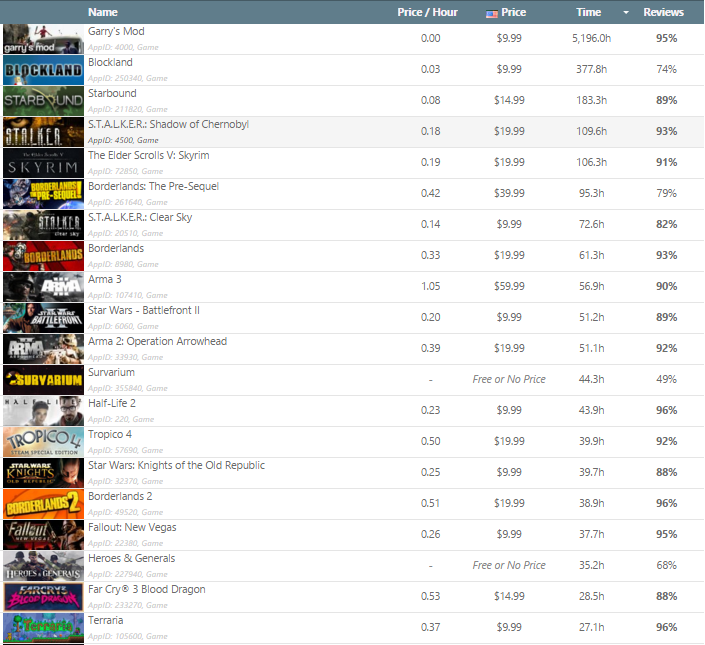Open Arma 2: Operation Arrowhead title
Viewport: 705px width, 645px height.
point(157,342)
